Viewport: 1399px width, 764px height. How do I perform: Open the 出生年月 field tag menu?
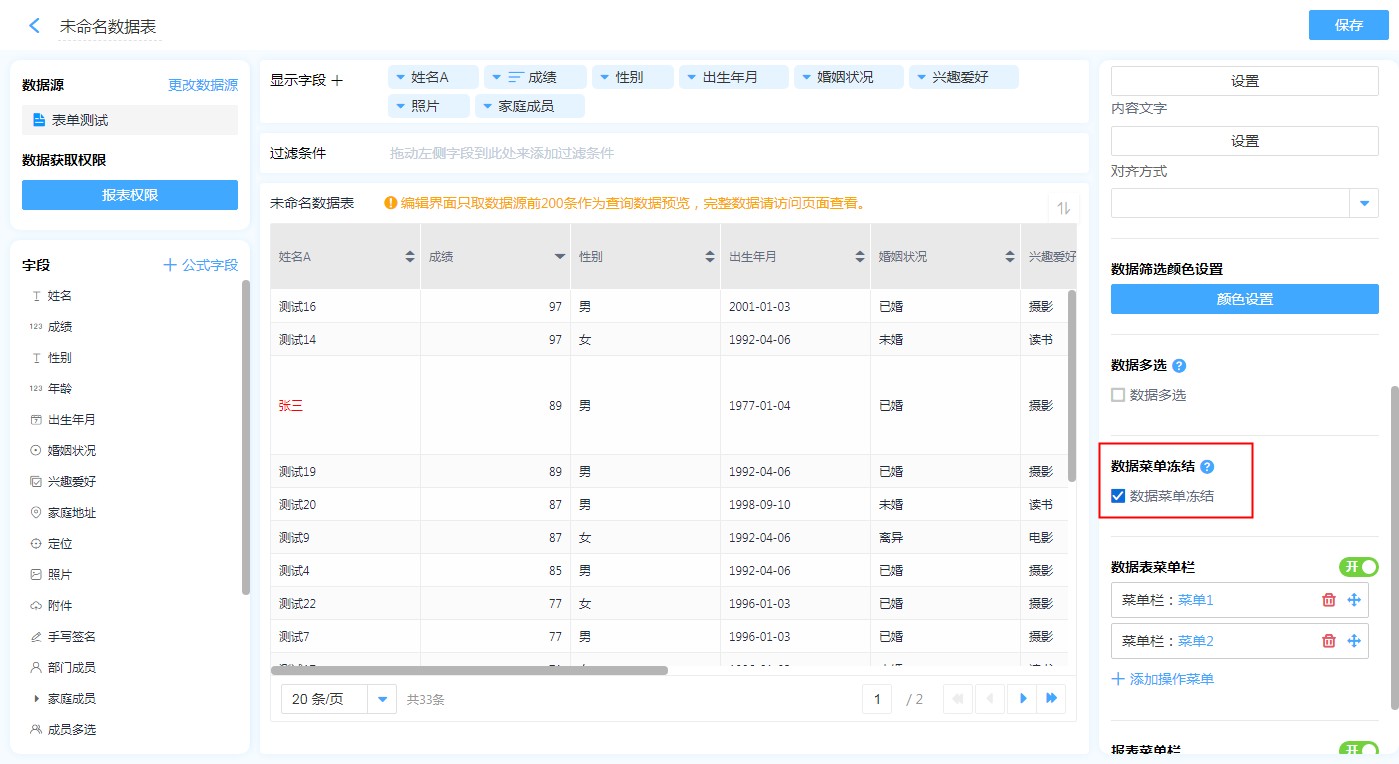tap(690, 77)
